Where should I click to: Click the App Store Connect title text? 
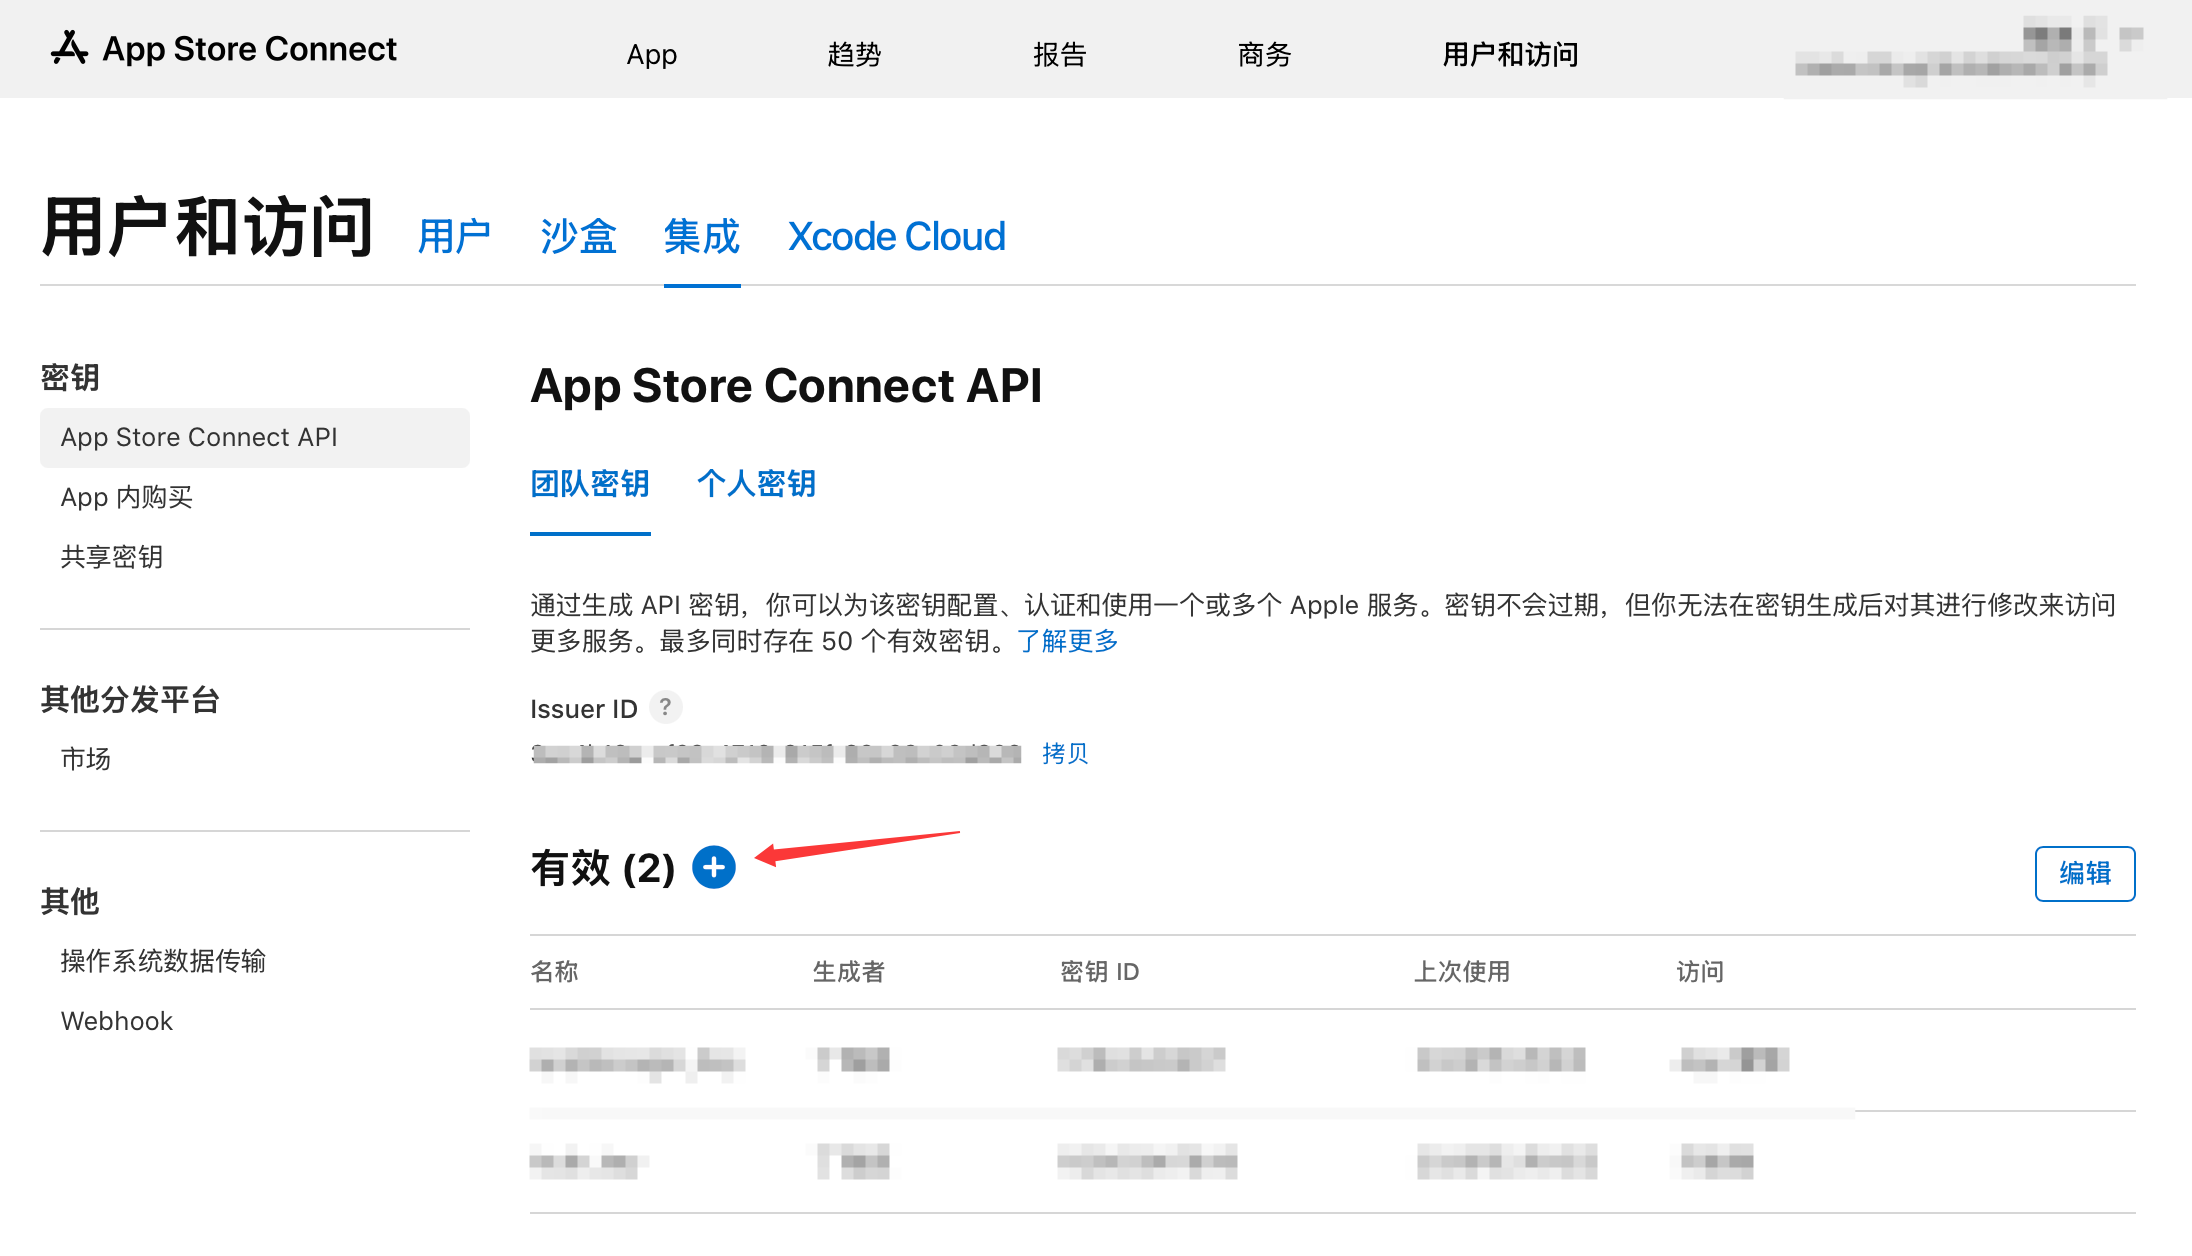click(x=250, y=48)
